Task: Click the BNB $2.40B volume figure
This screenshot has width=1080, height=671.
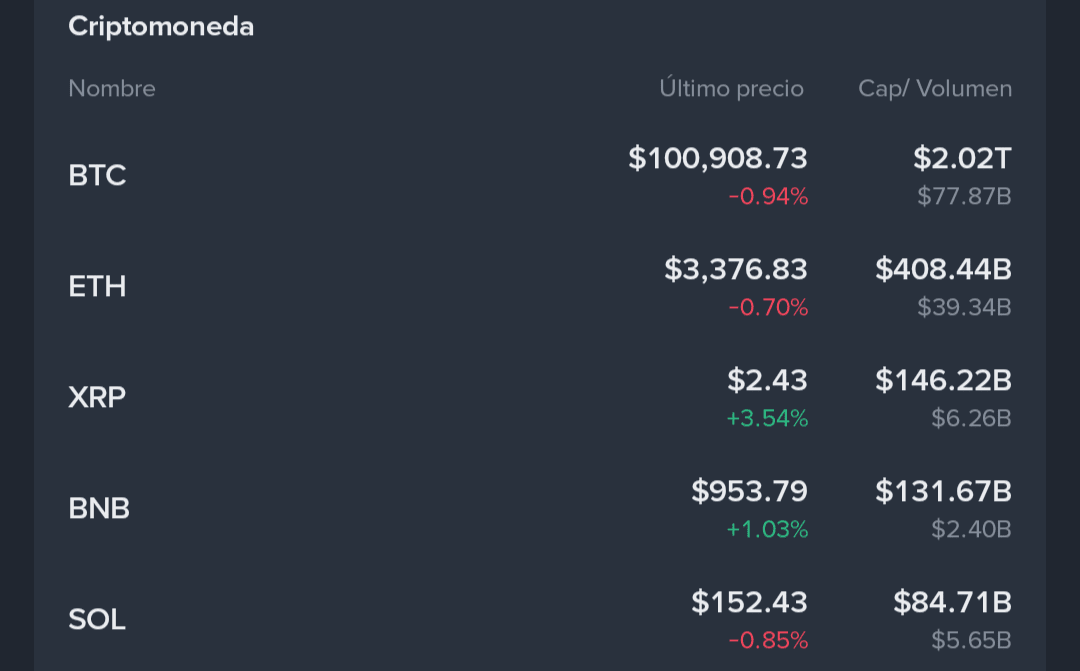Action: (971, 529)
